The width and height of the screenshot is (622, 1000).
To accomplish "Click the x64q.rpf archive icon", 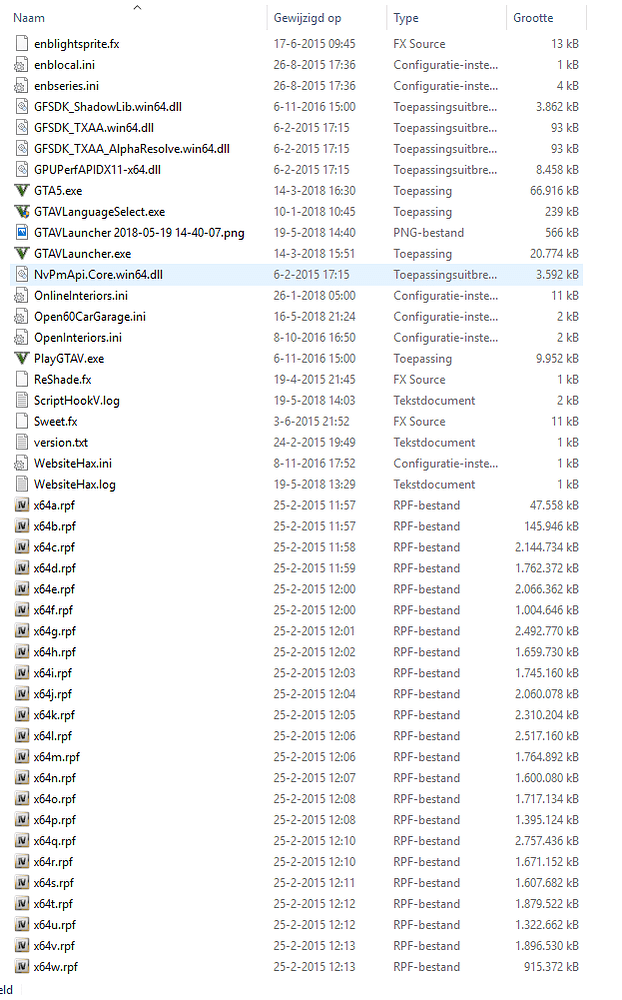I will (22, 841).
